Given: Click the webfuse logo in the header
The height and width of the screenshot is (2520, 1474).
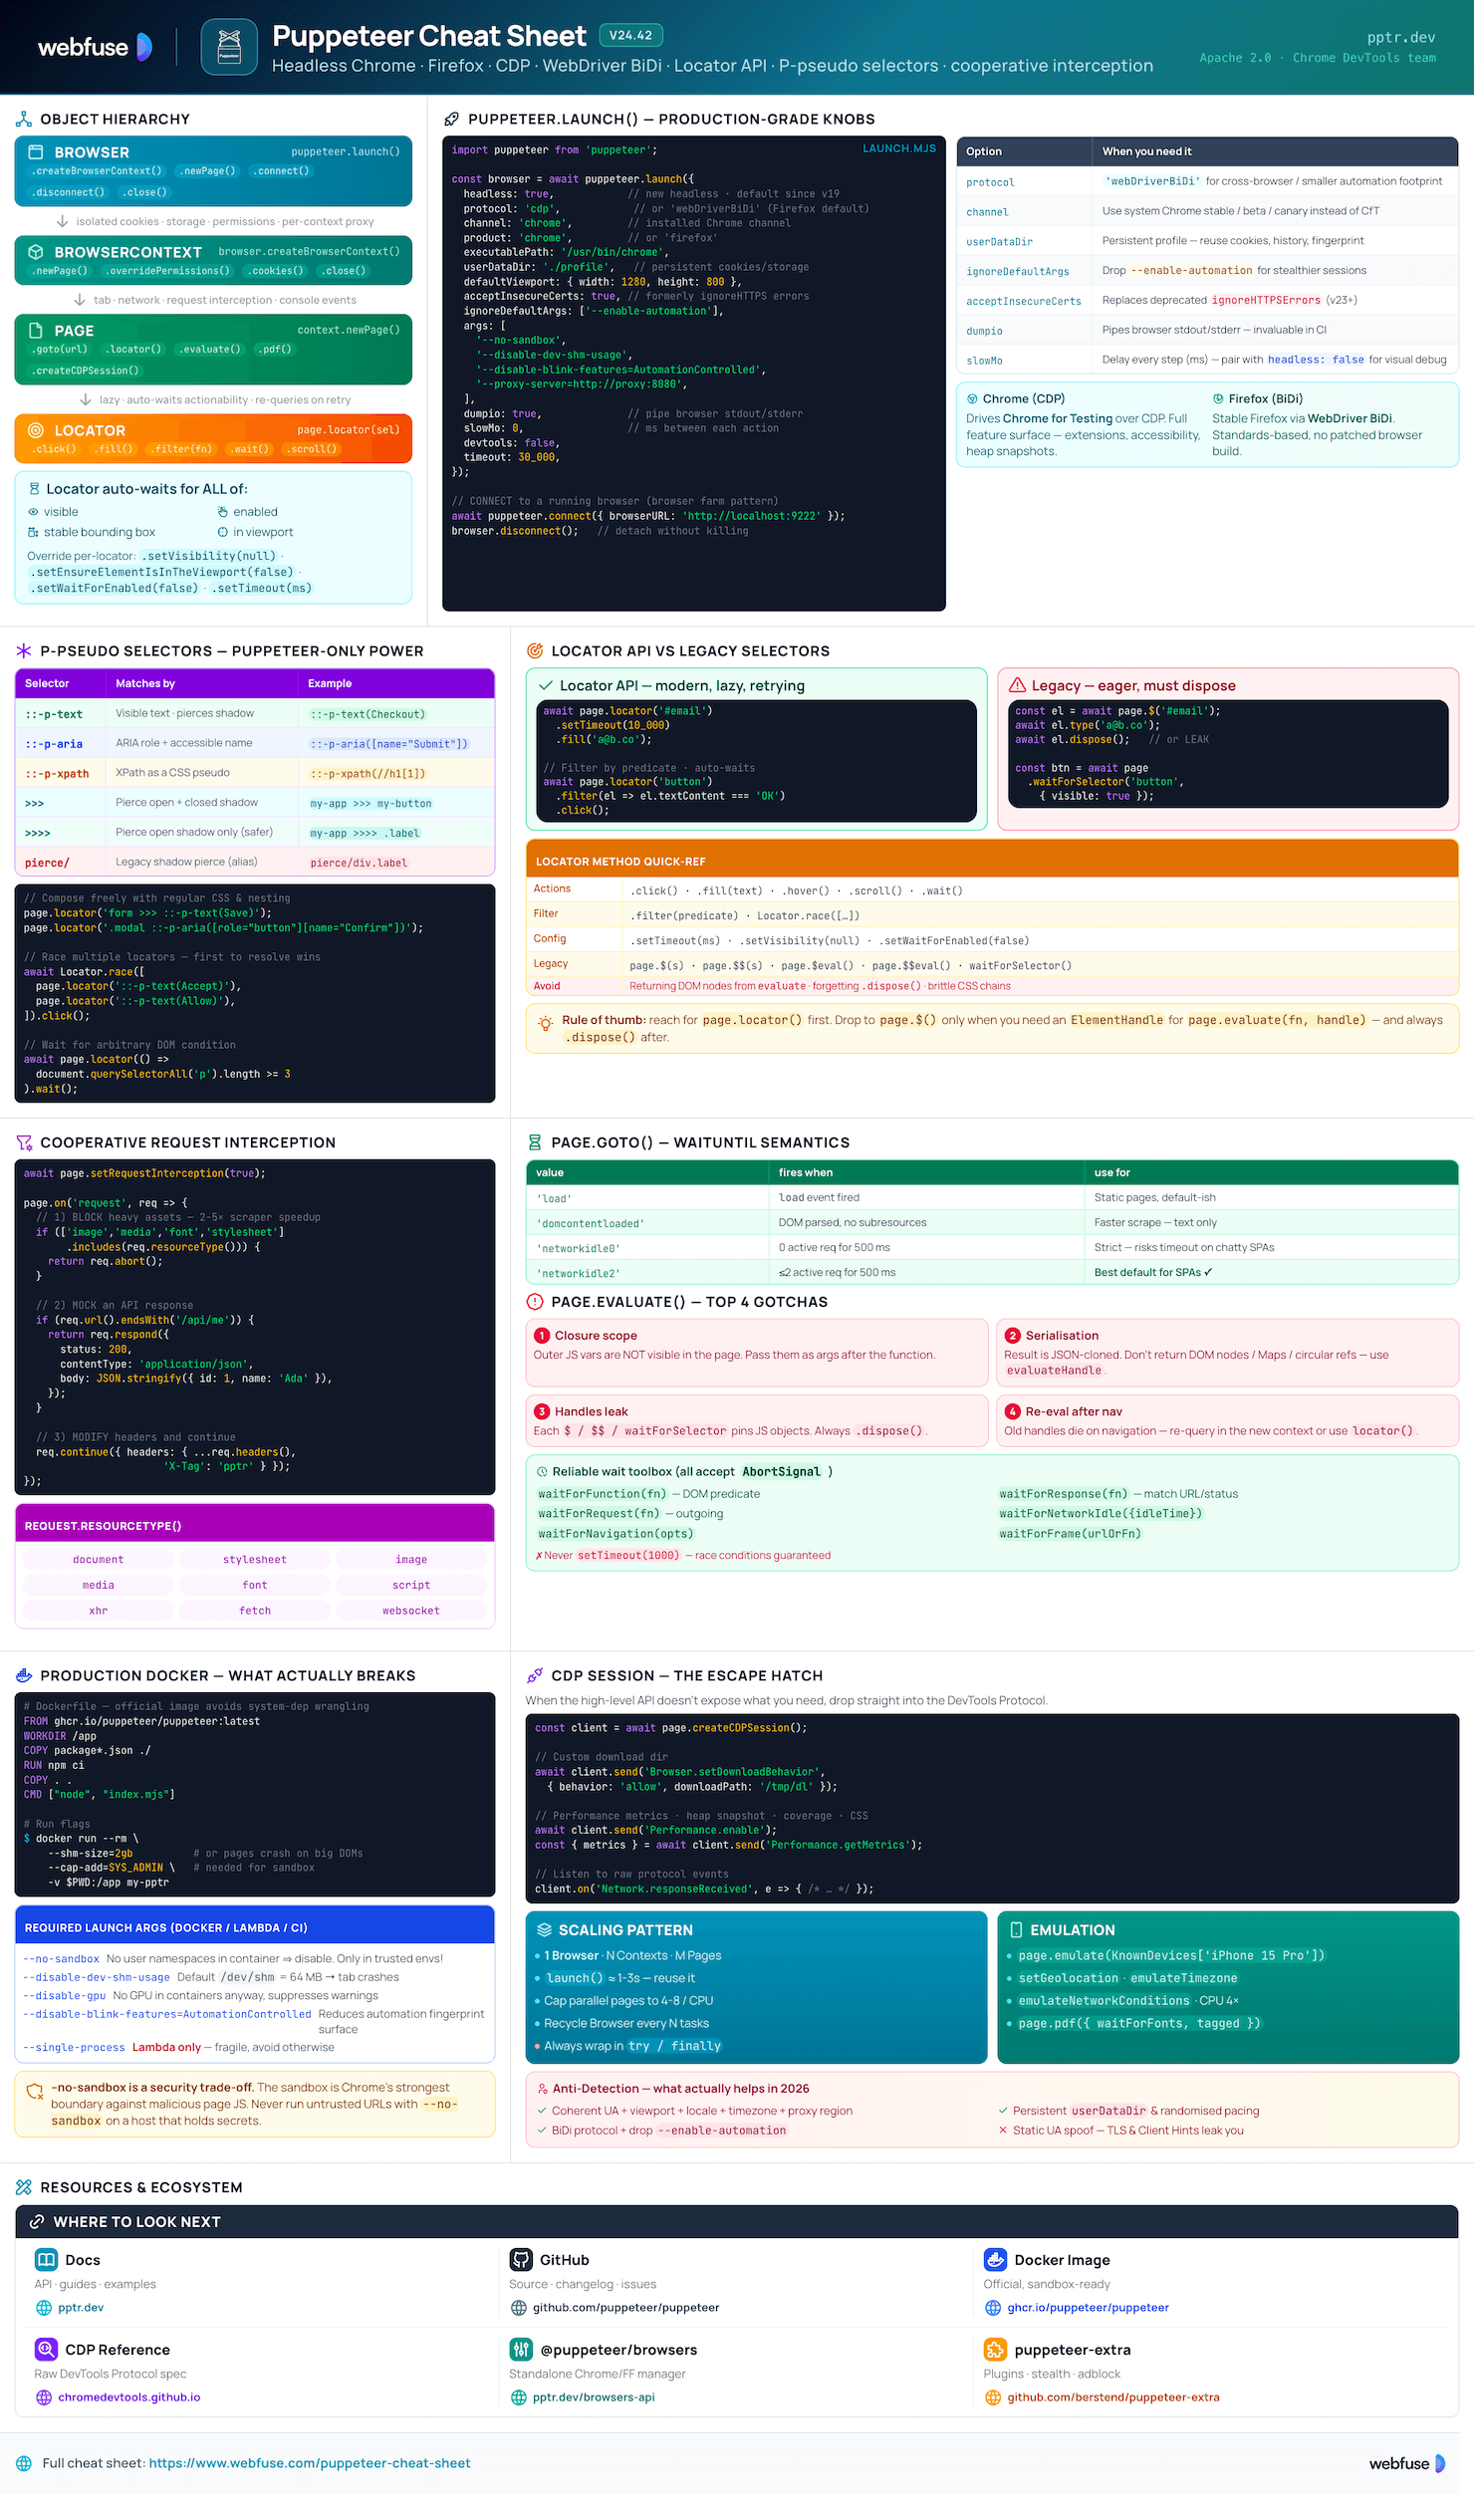Looking at the screenshot, I should click(94, 47).
